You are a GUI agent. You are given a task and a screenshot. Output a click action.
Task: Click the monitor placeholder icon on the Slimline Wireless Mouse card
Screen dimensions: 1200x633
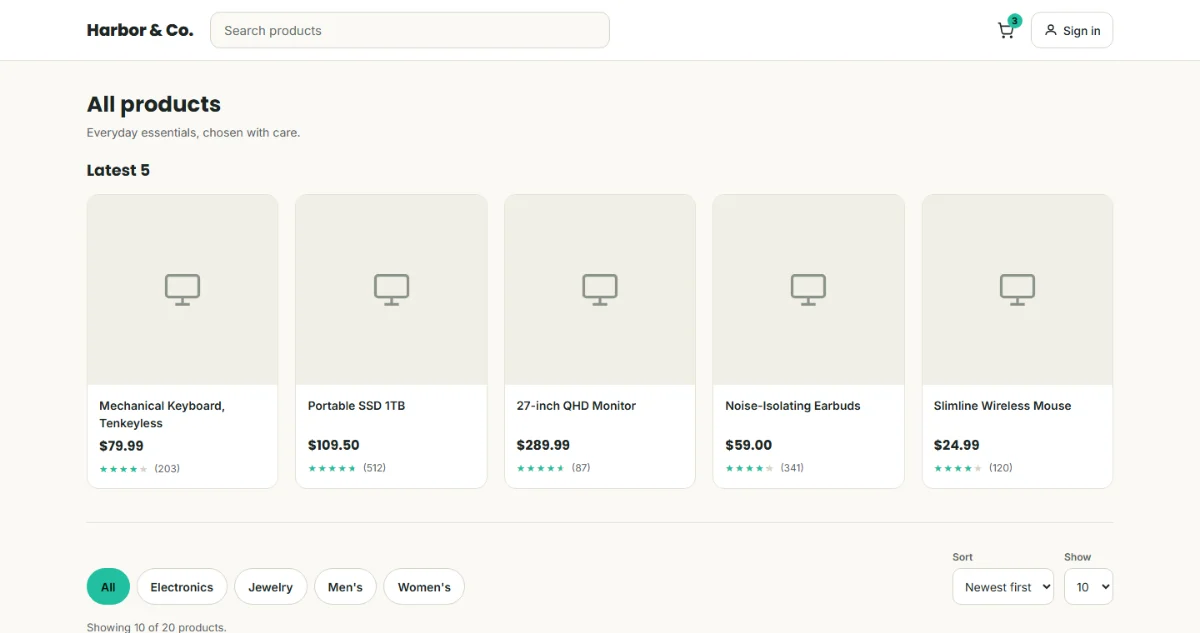pos(1017,290)
